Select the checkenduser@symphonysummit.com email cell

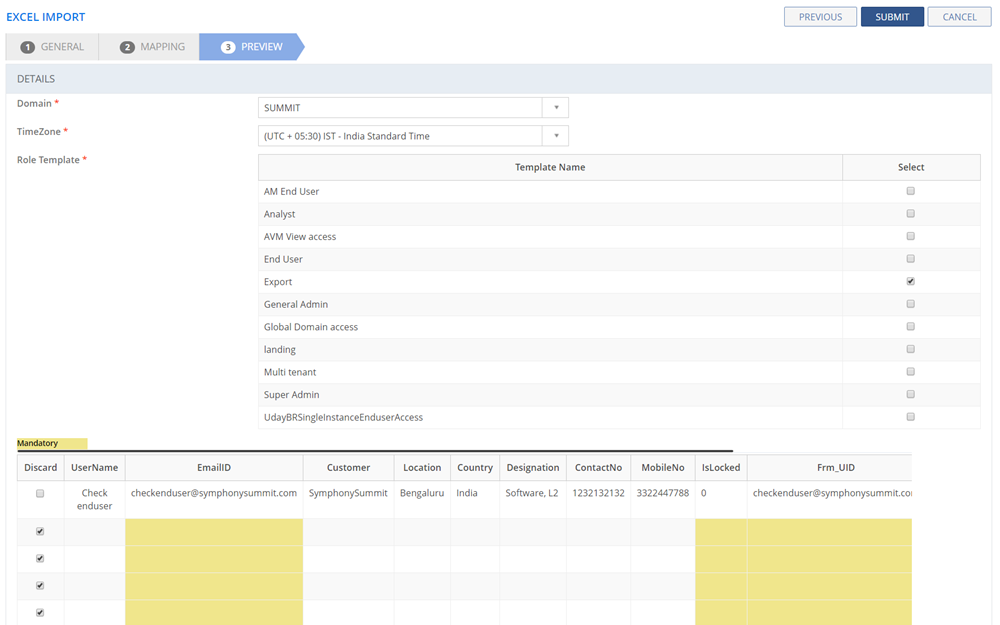coord(214,493)
